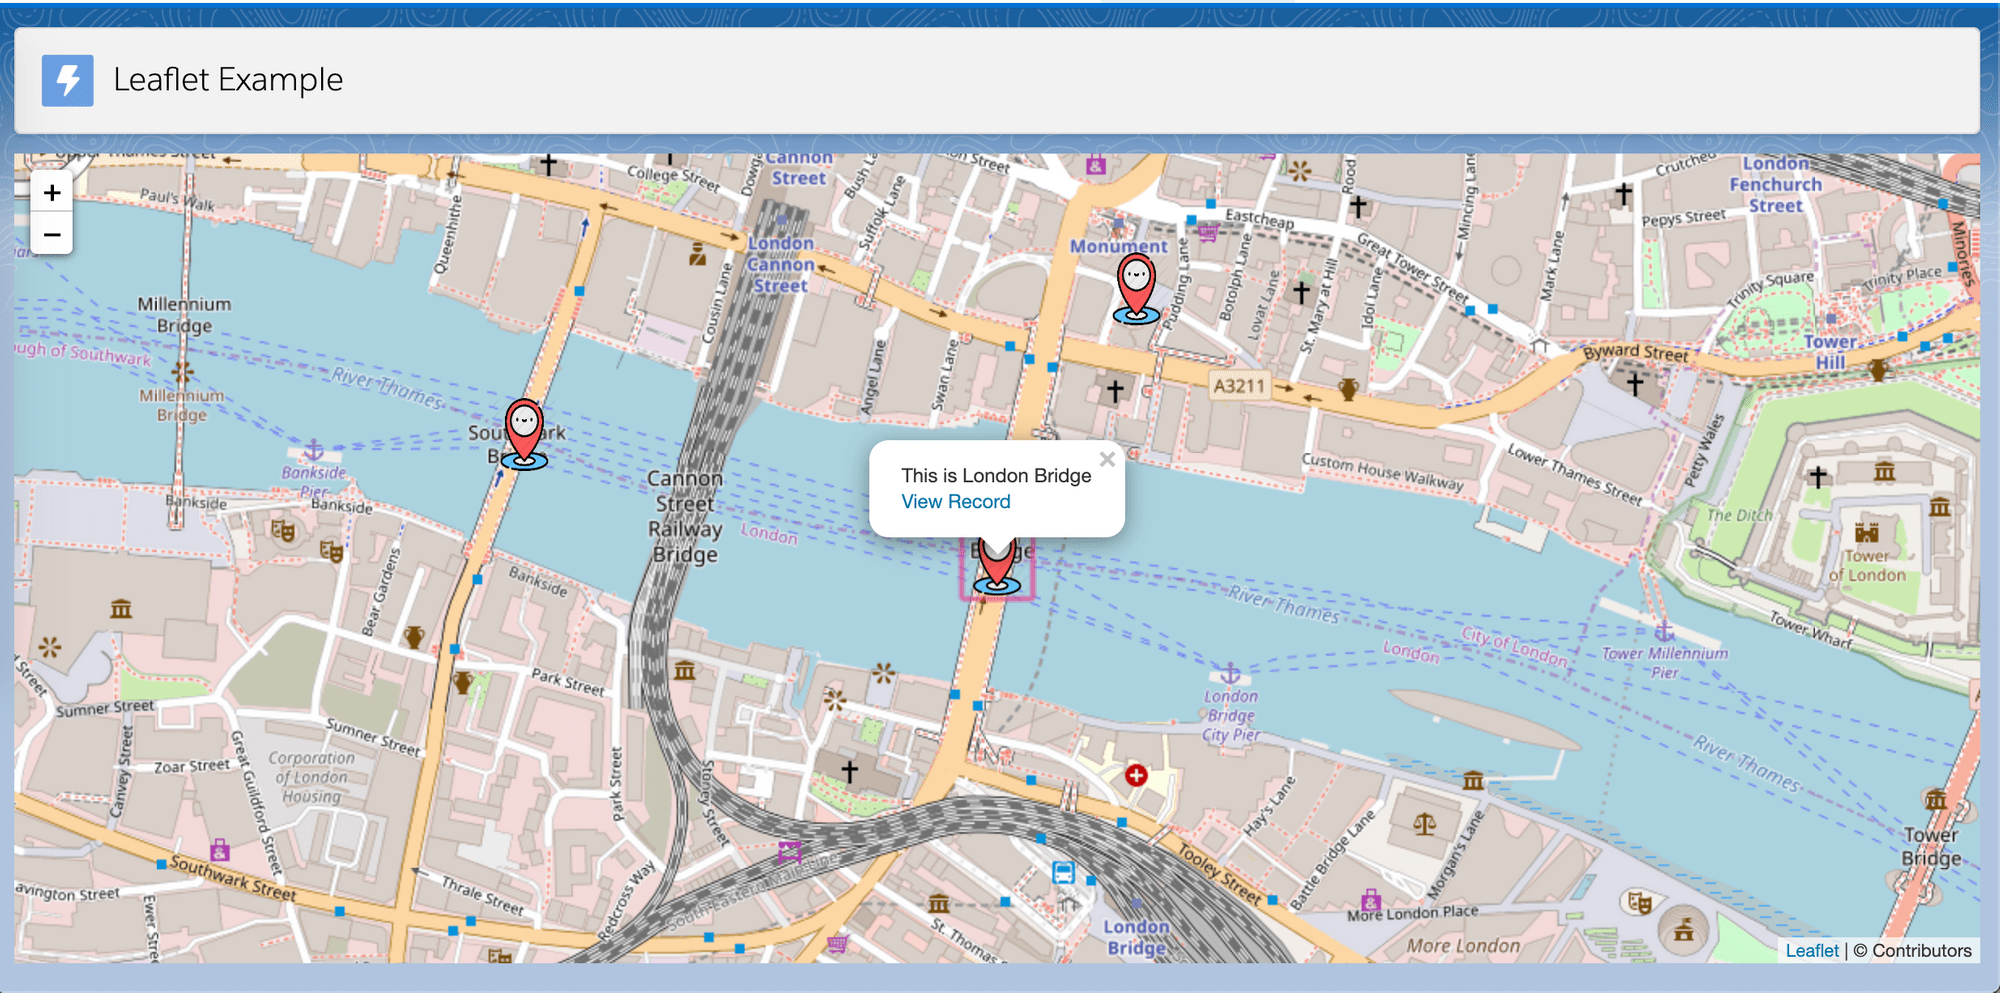
Task: Click the London Bridge City Pier anchor icon
Action: 1230,673
